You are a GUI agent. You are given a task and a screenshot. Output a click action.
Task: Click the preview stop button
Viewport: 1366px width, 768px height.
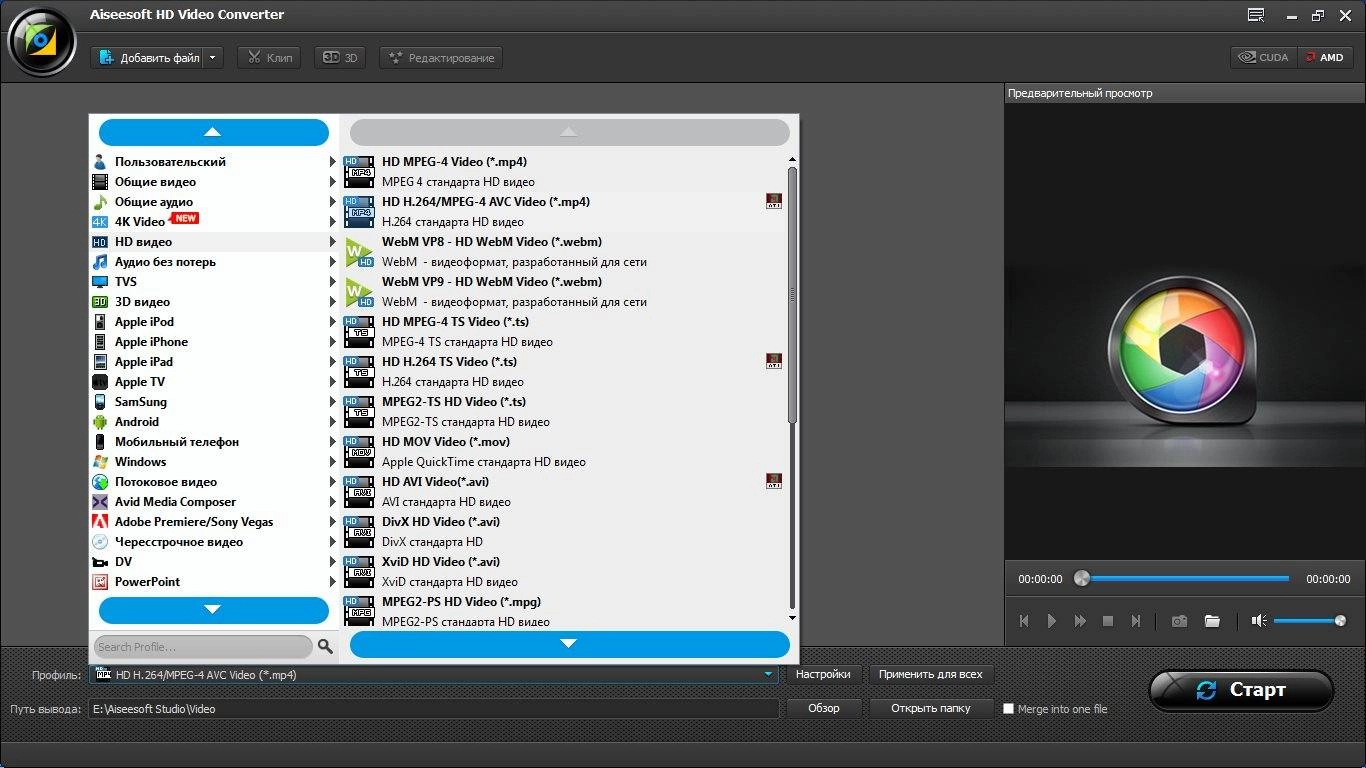pos(1108,621)
